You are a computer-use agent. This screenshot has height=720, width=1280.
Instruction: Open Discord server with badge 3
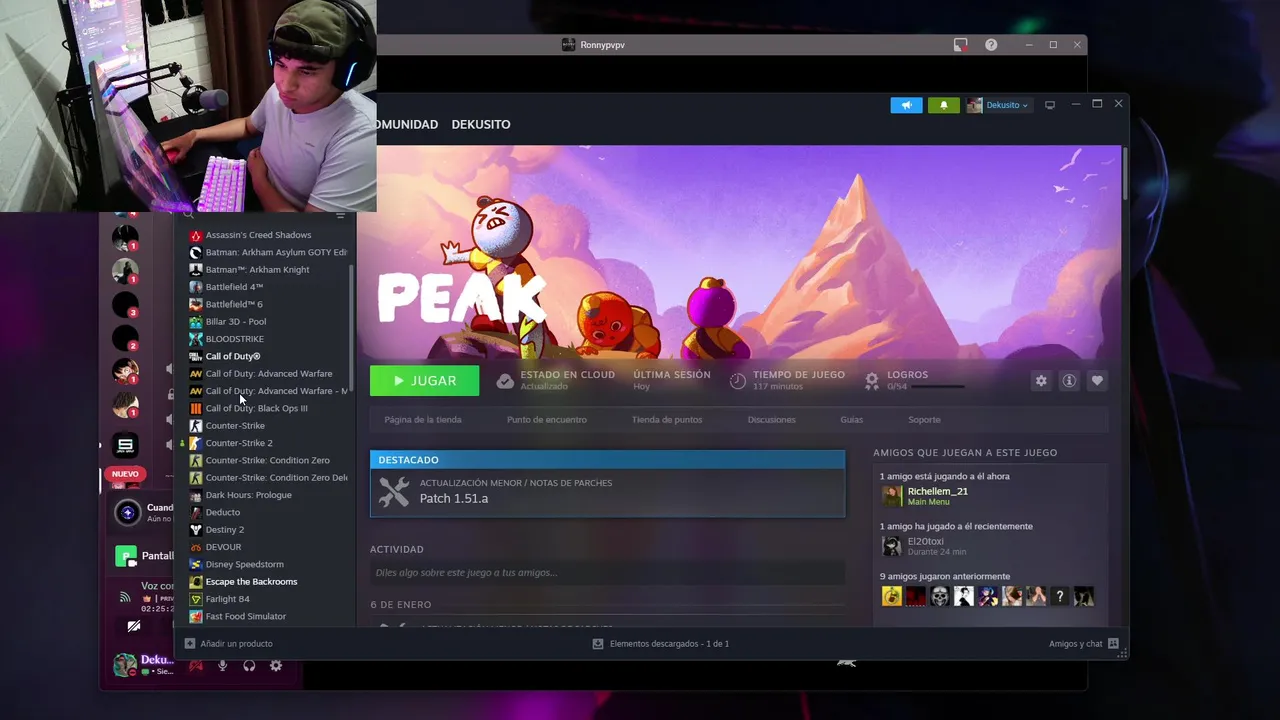pyautogui.click(x=125, y=304)
